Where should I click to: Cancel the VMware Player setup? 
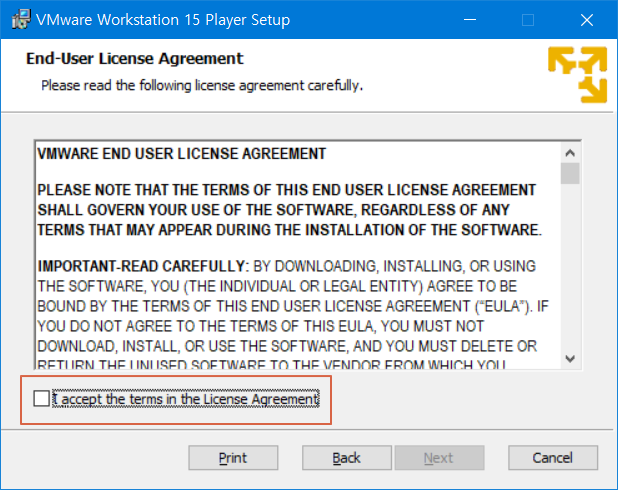click(x=553, y=458)
